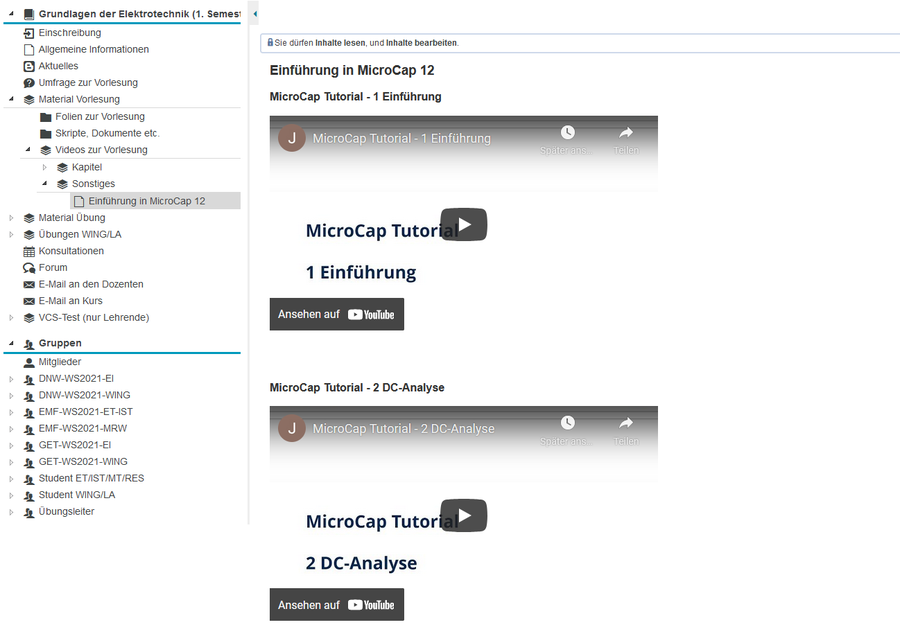Click the E-Mail an den Dozenten envelope icon
900x636 pixels.
[29, 285]
